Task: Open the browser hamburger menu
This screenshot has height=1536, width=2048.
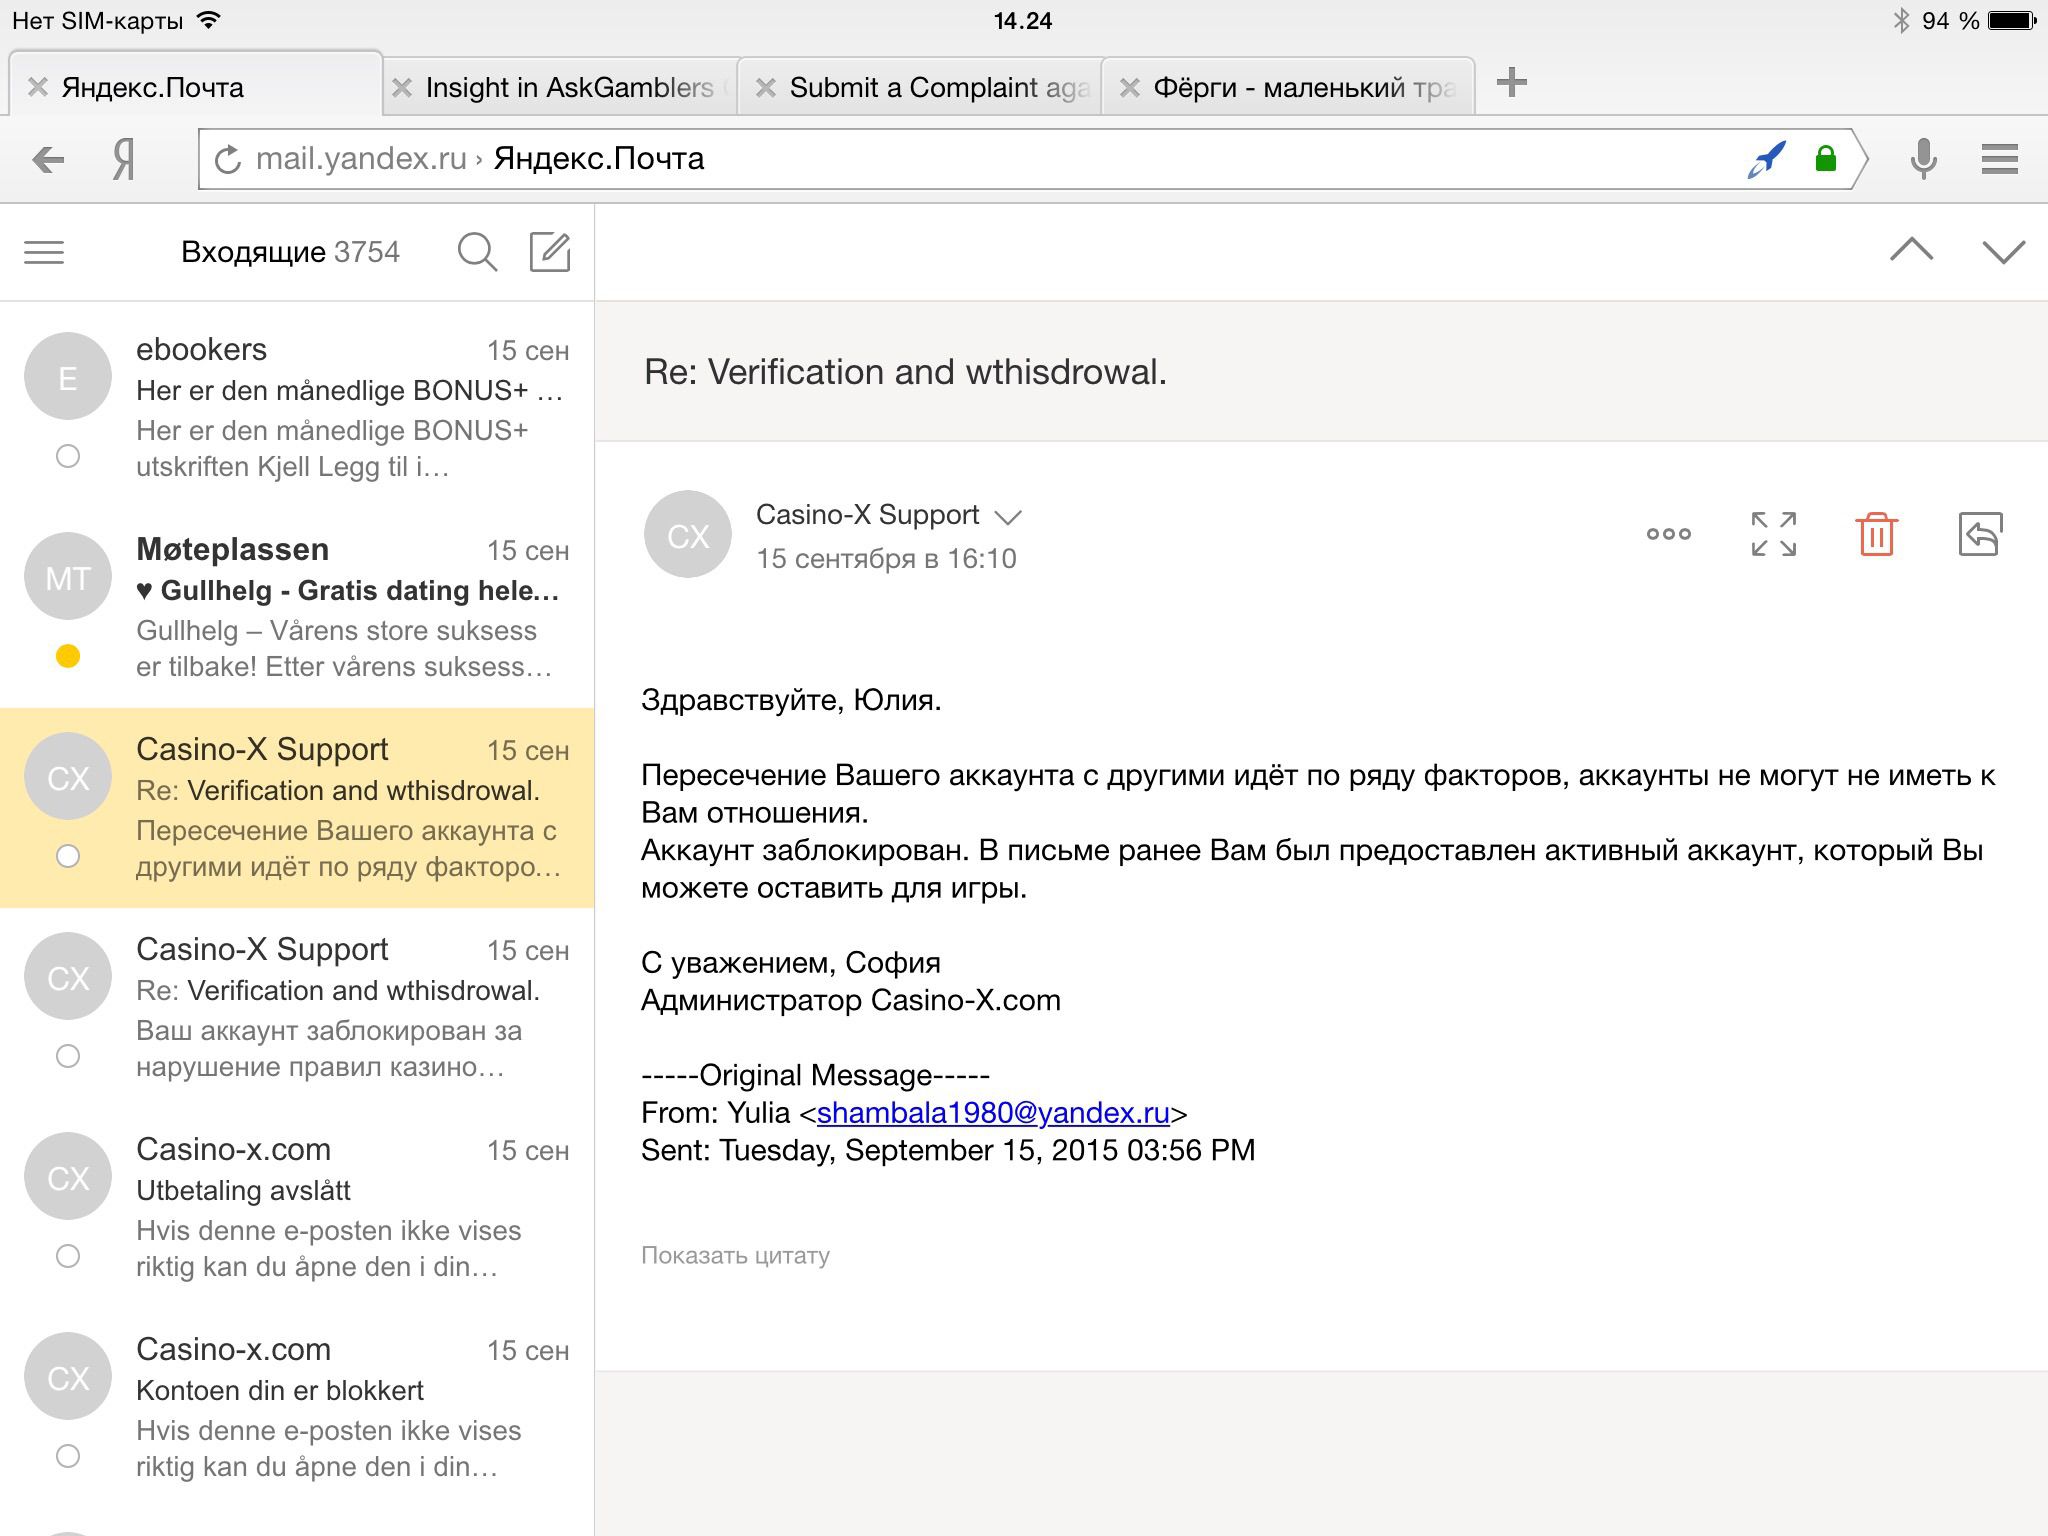Action: [x=1999, y=159]
